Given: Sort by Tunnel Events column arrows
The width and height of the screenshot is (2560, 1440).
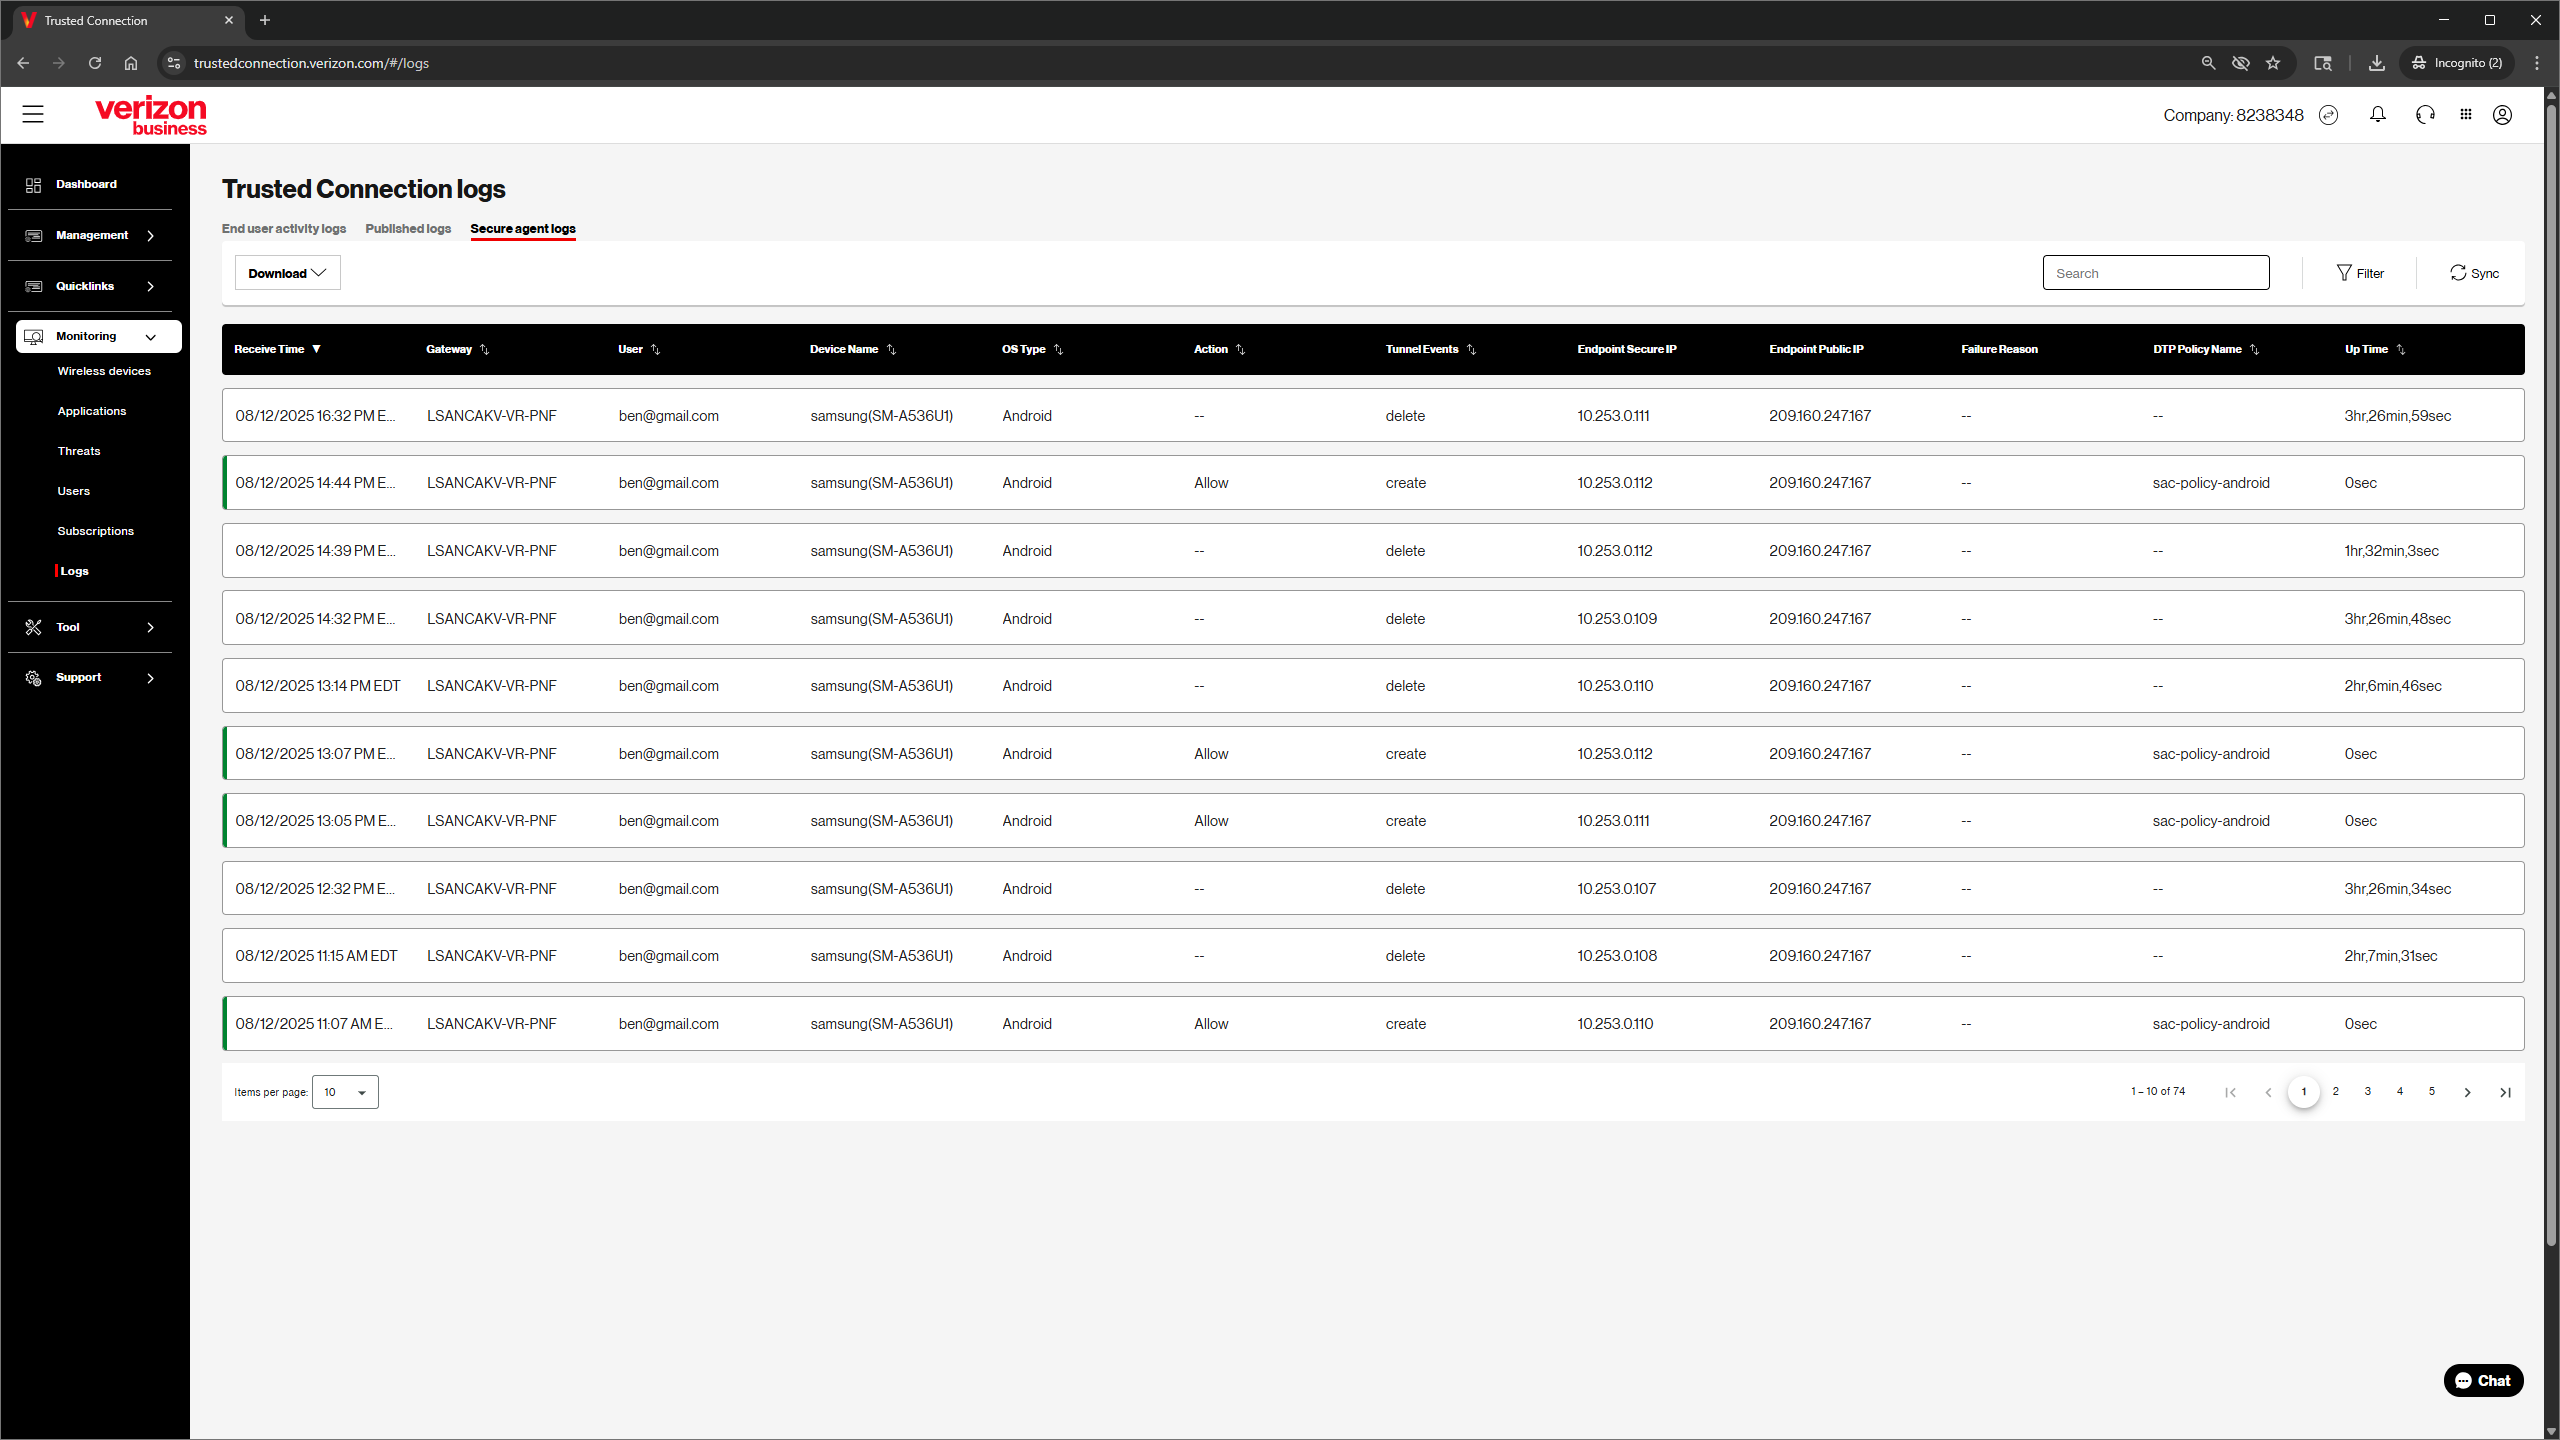Looking at the screenshot, I should tap(1472, 350).
